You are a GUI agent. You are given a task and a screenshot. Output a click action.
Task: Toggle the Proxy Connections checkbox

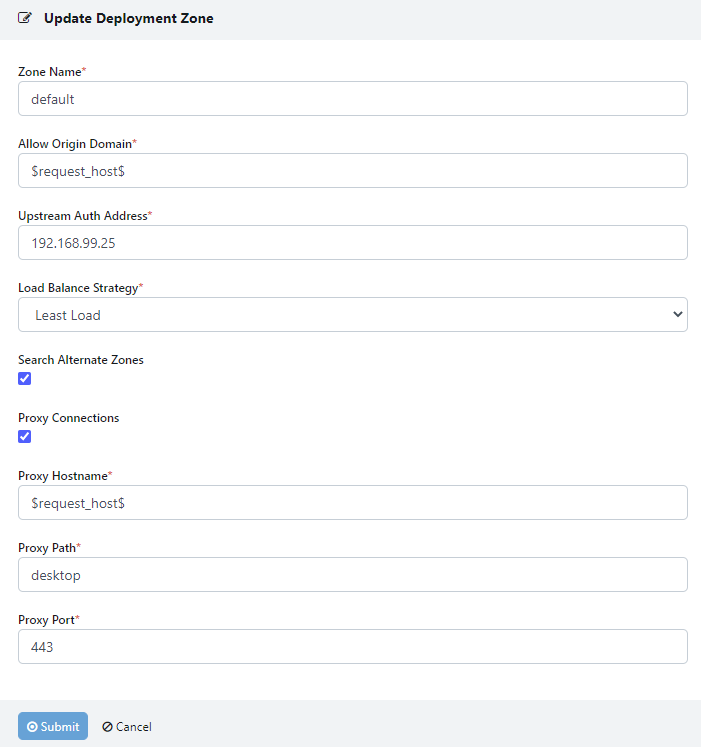pyautogui.click(x=25, y=436)
